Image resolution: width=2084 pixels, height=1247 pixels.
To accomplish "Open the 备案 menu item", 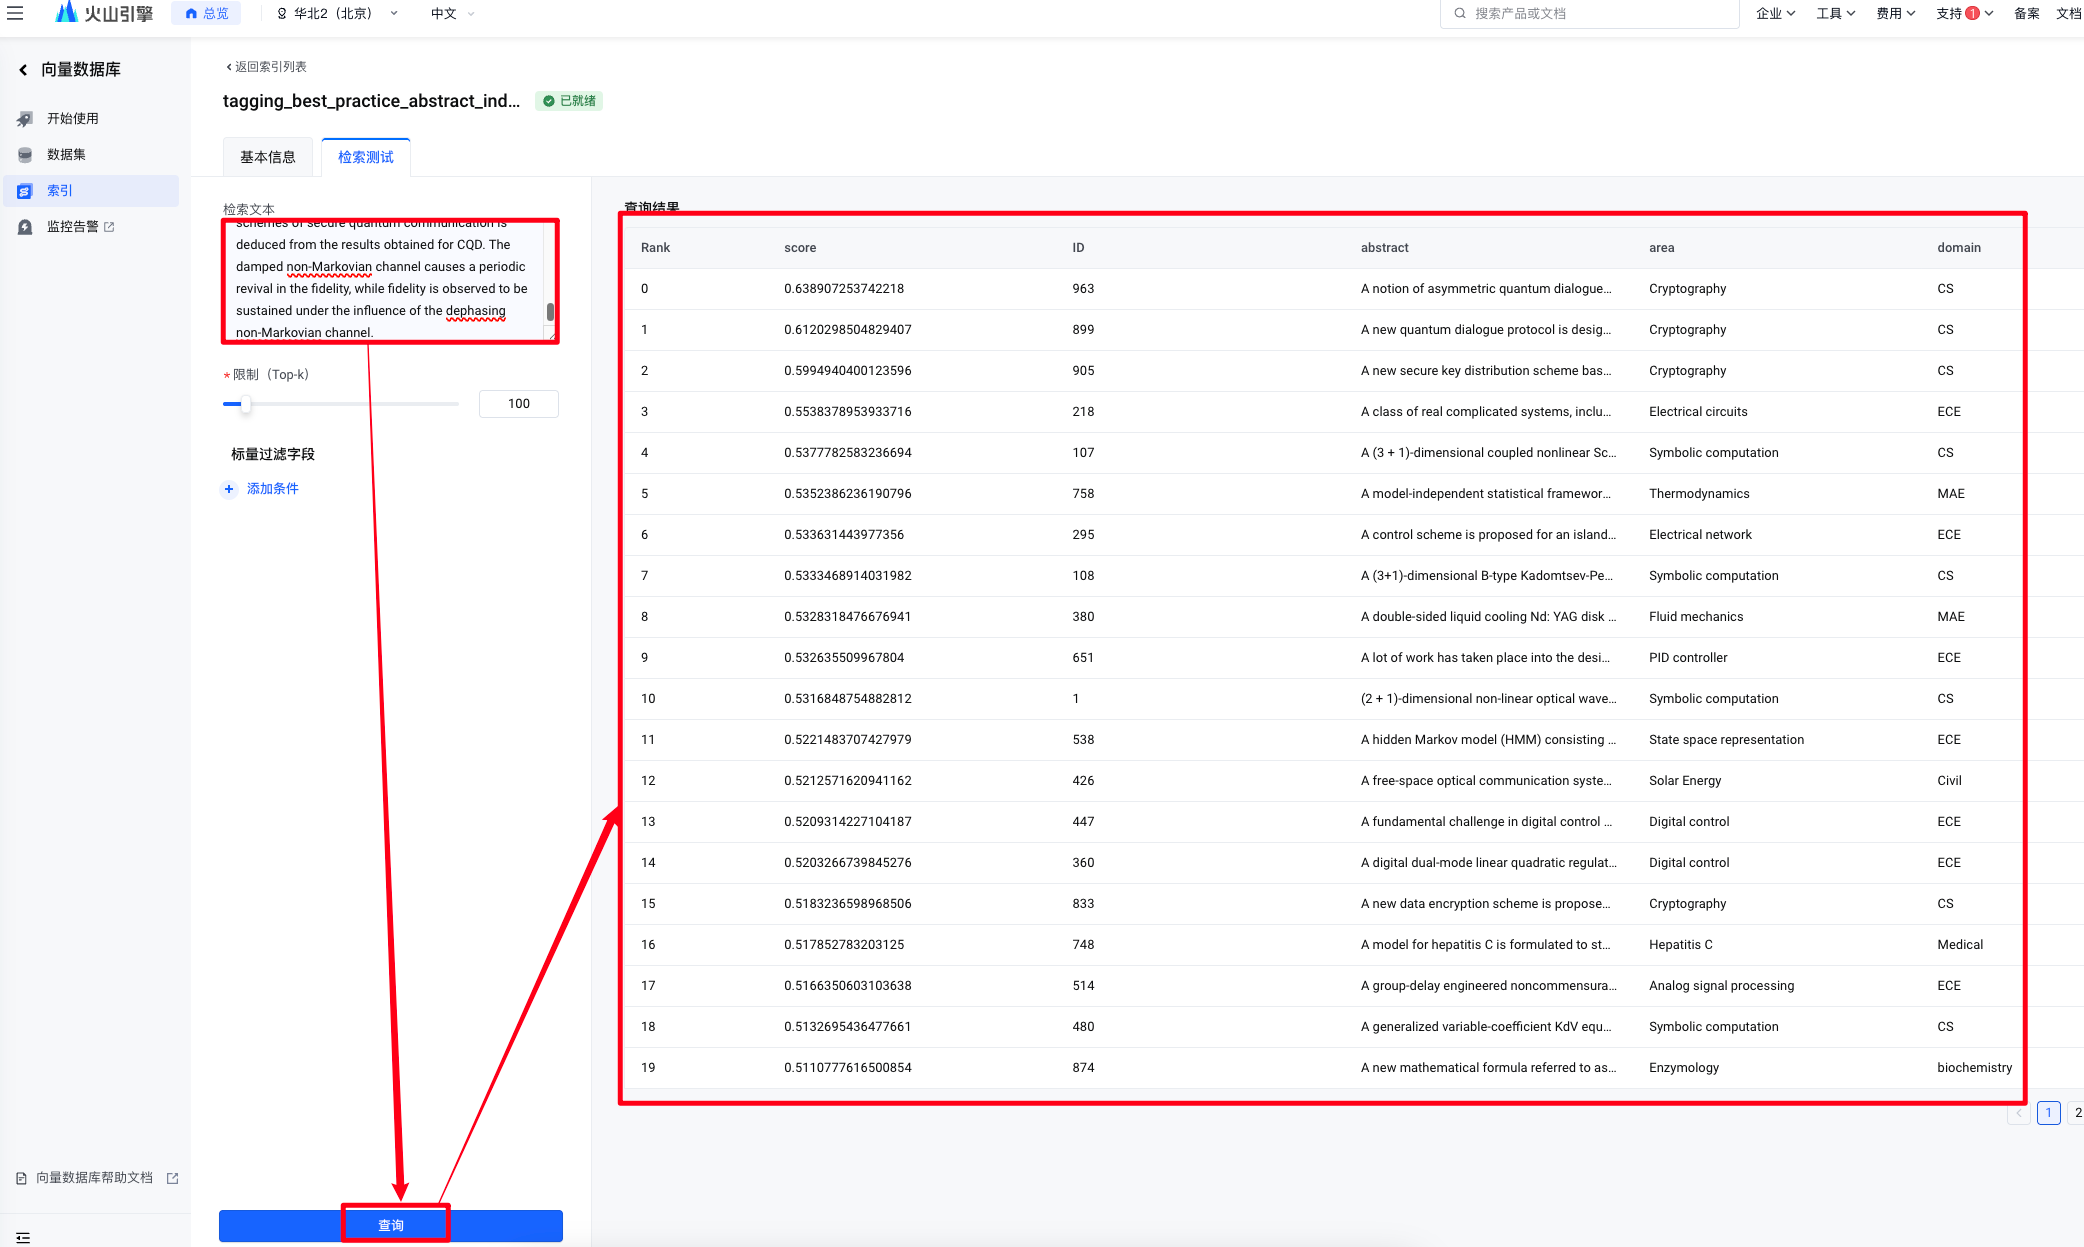I will pyautogui.click(x=2027, y=13).
